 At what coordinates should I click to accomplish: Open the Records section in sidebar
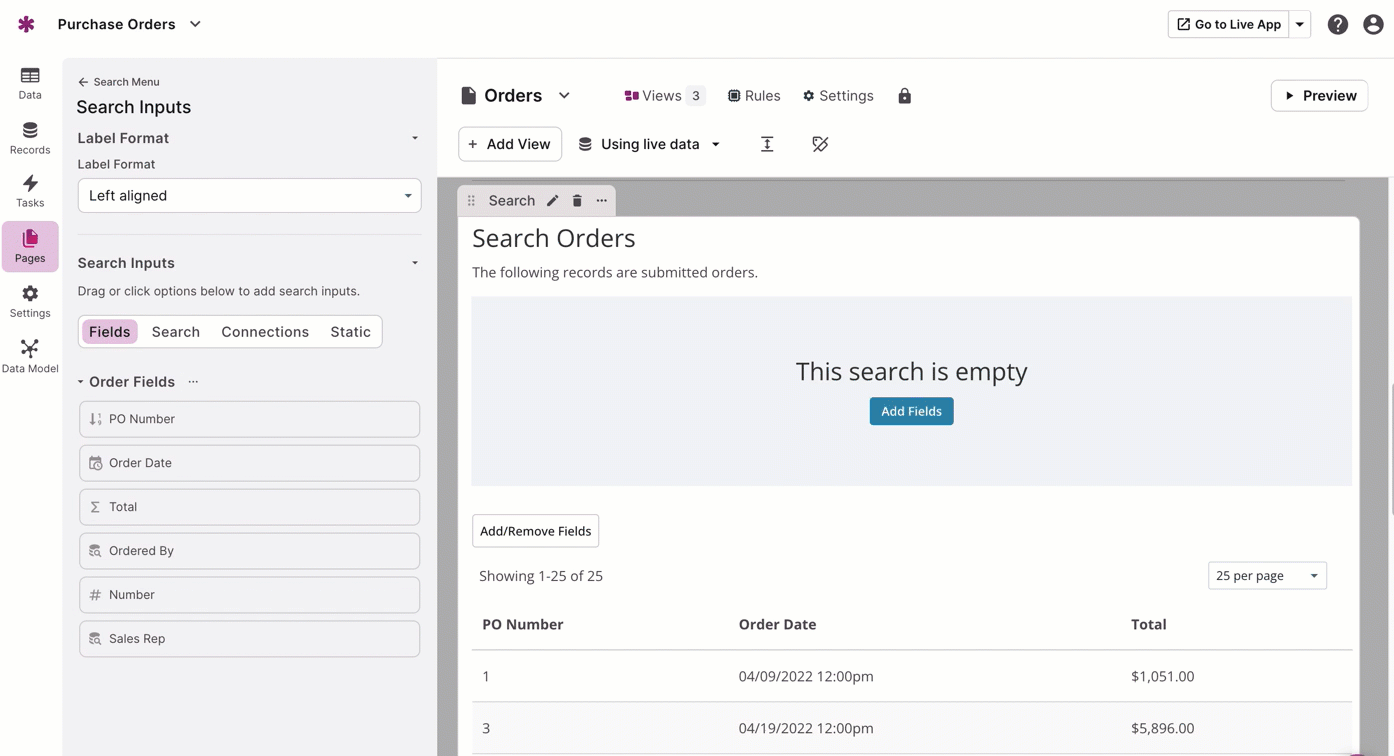point(30,138)
